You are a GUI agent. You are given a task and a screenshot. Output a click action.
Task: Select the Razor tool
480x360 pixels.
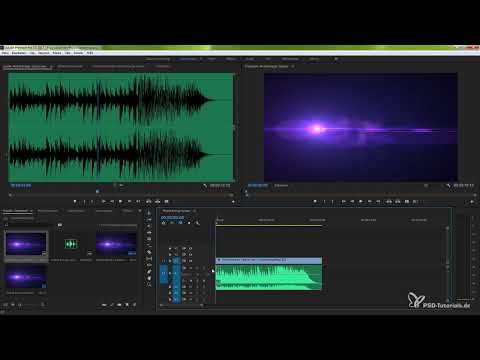click(149, 252)
